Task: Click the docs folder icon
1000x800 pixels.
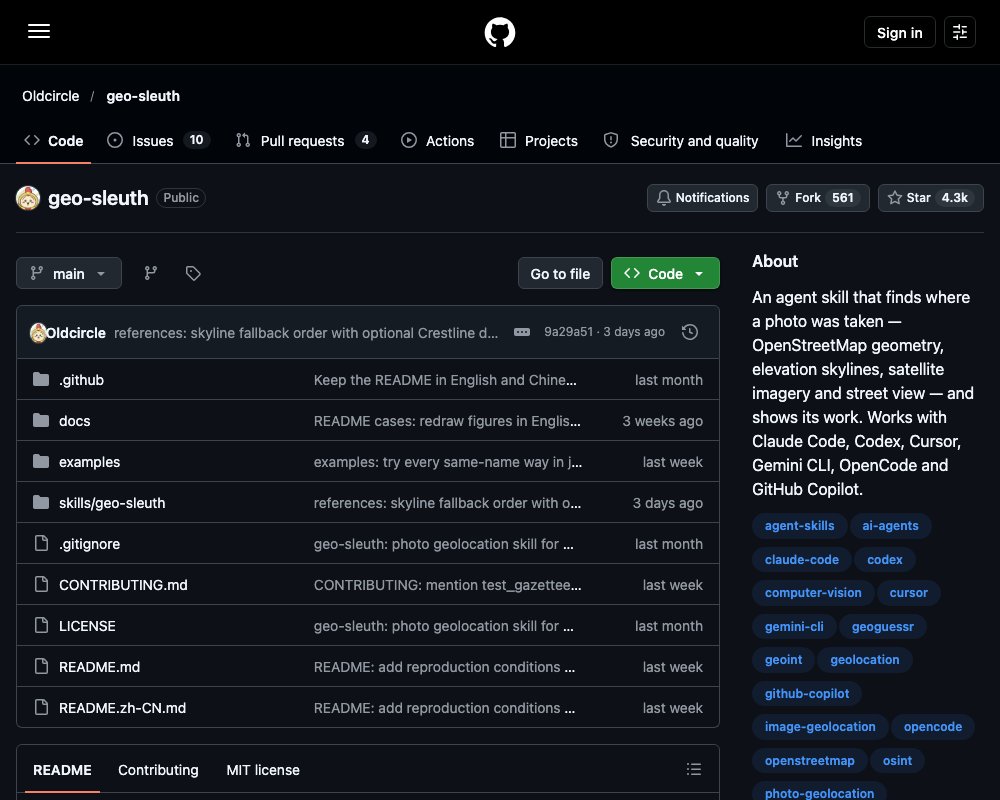Action: click(41, 420)
